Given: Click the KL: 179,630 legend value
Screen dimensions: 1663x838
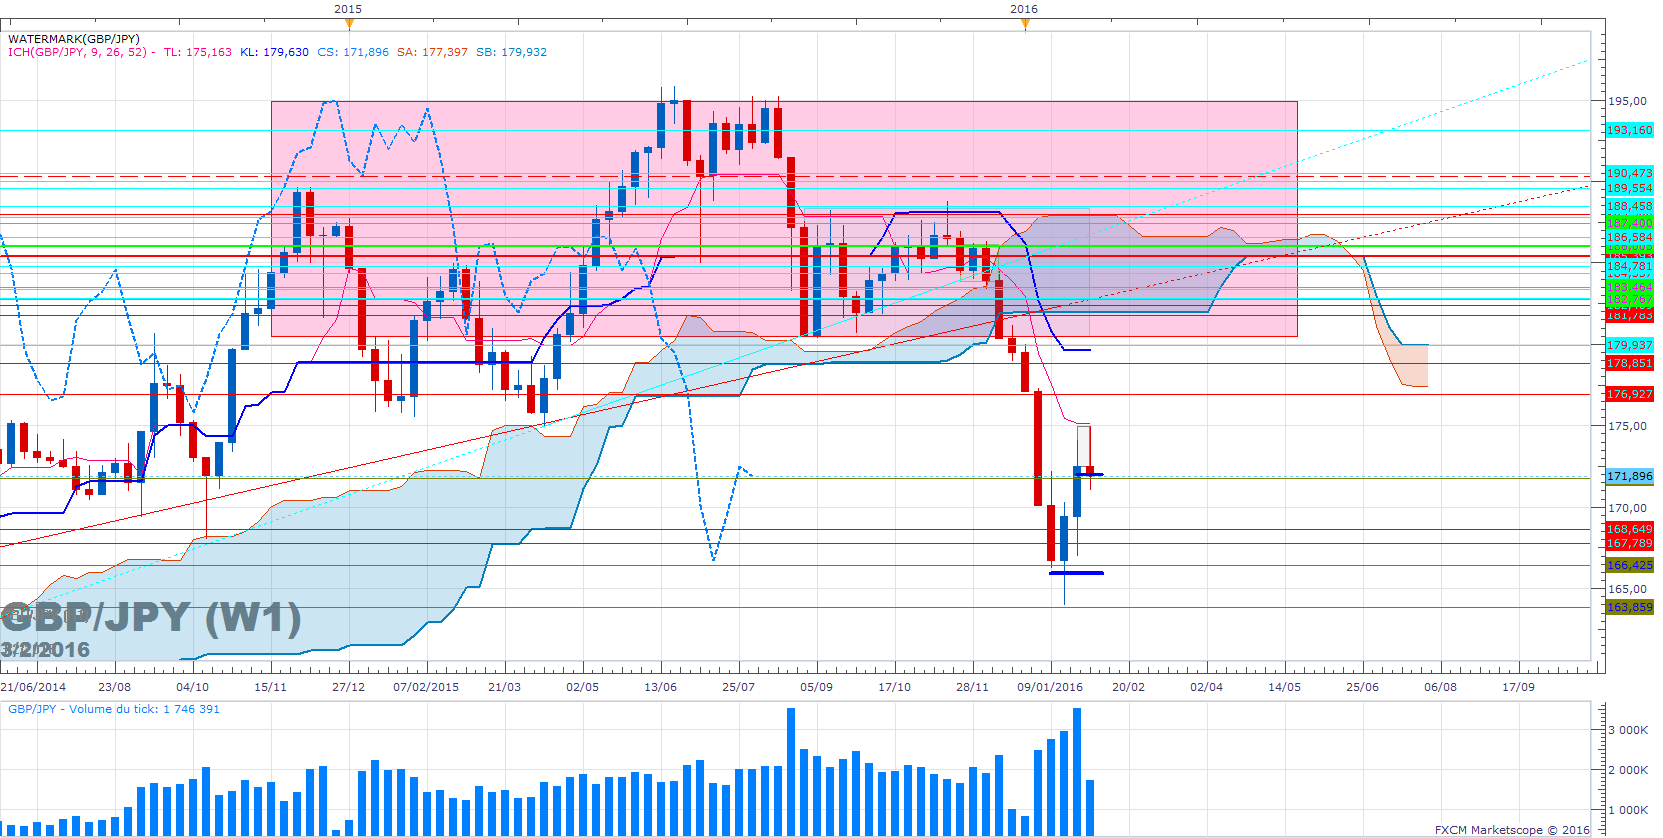Looking at the screenshot, I should (x=275, y=52).
